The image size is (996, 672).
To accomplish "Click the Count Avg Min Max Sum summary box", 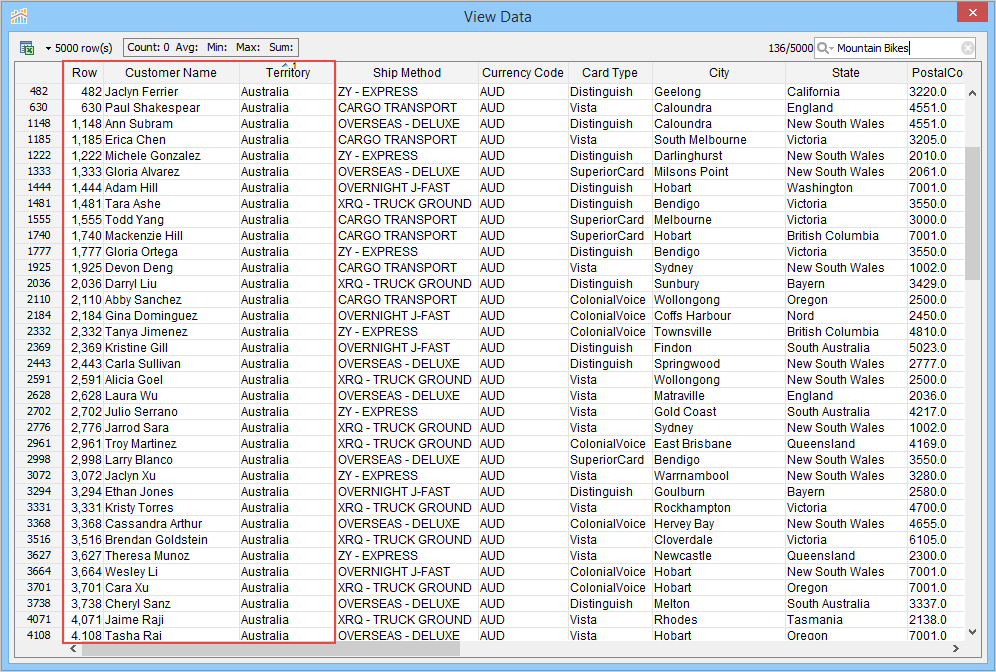I will (x=210, y=47).
